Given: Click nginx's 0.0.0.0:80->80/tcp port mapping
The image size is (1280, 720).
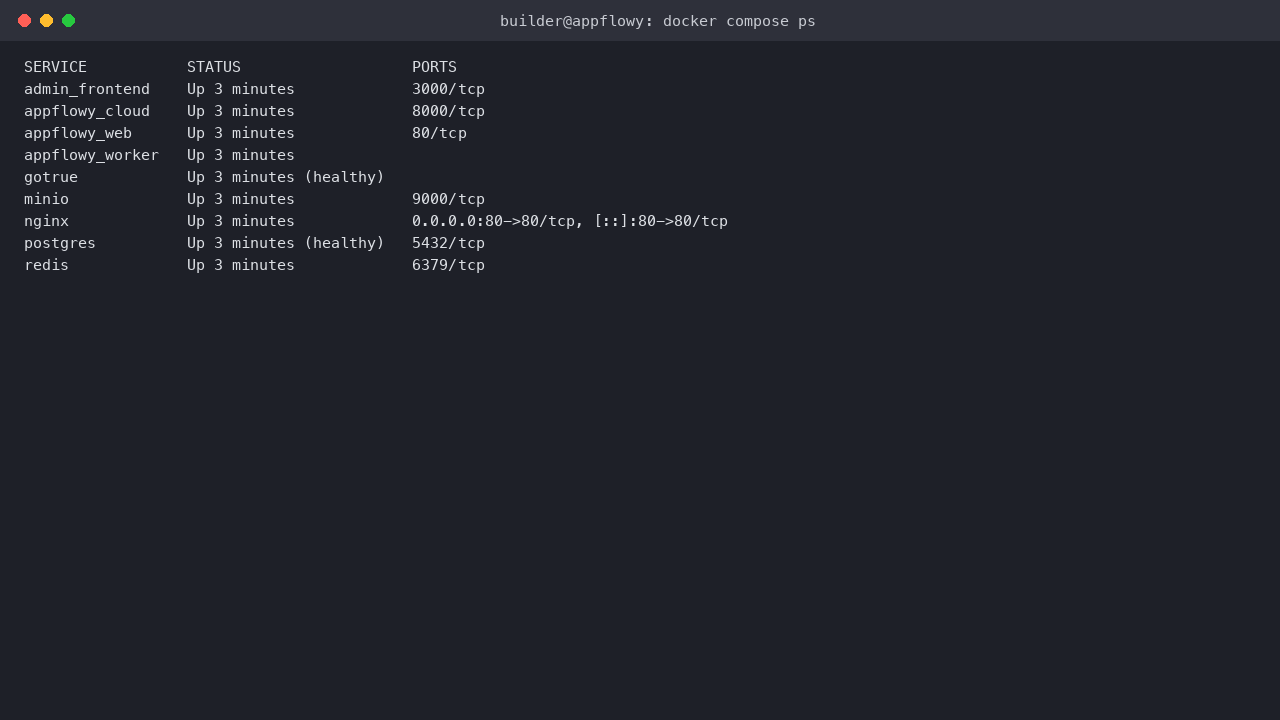Looking at the screenshot, I should (493, 221).
